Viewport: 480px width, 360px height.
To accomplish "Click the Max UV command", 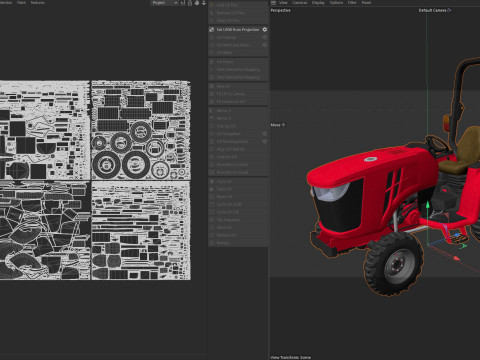I will 238,86.
